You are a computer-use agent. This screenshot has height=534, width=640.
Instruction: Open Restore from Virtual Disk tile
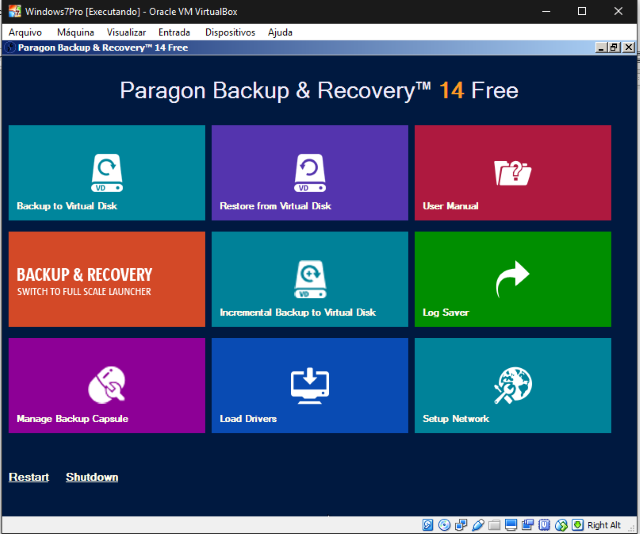pos(310,173)
